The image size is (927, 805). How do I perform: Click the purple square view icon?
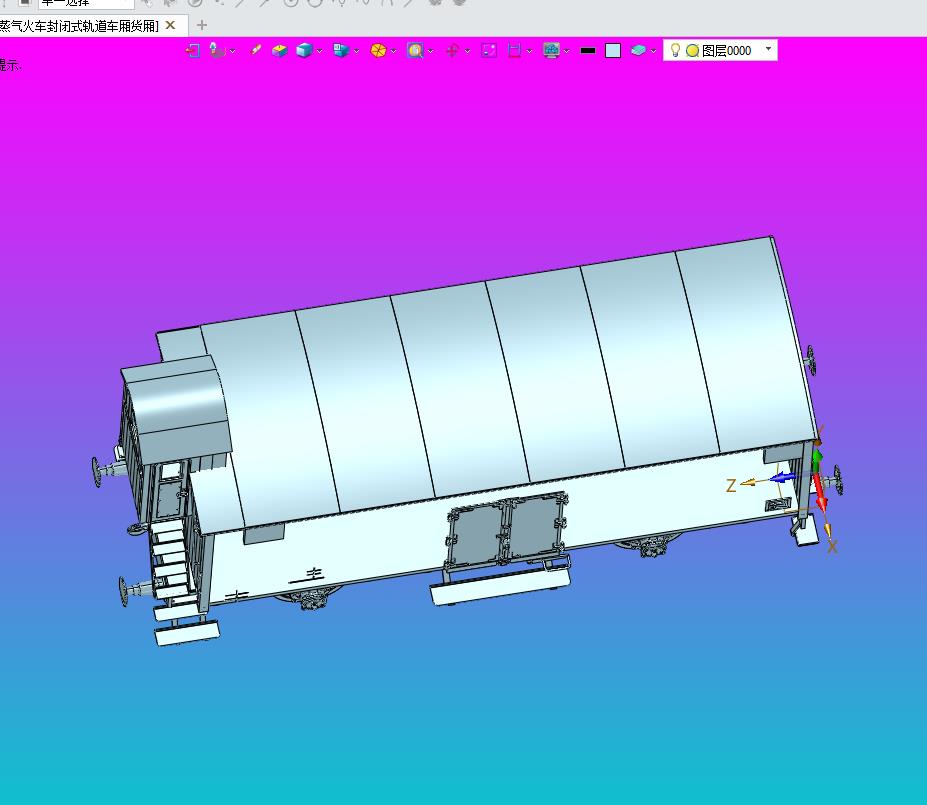489,51
